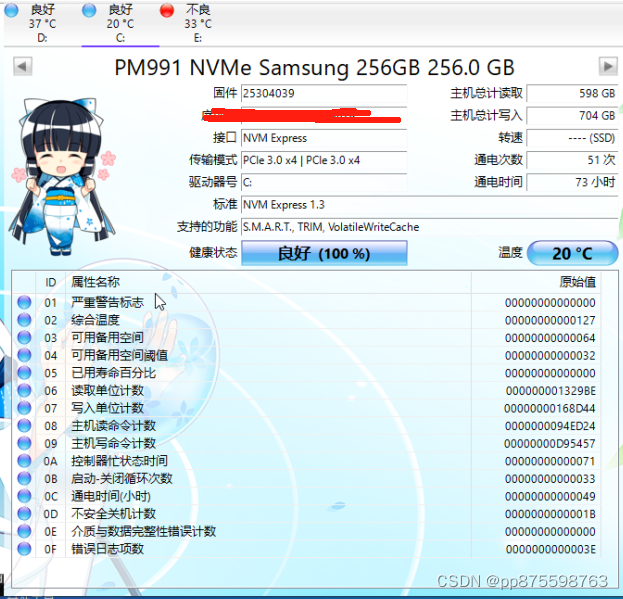Select the 启动-关闭循环次数 attribute name
The image size is (623, 599).
[x=122, y=478]
